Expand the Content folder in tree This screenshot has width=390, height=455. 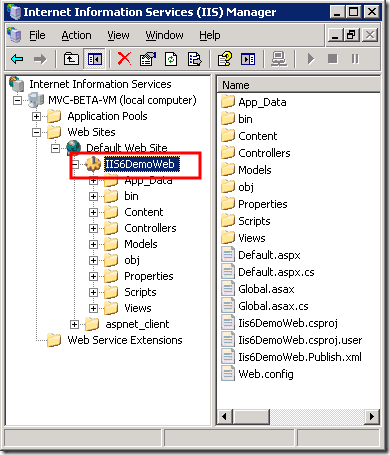(x=93, y=212)
